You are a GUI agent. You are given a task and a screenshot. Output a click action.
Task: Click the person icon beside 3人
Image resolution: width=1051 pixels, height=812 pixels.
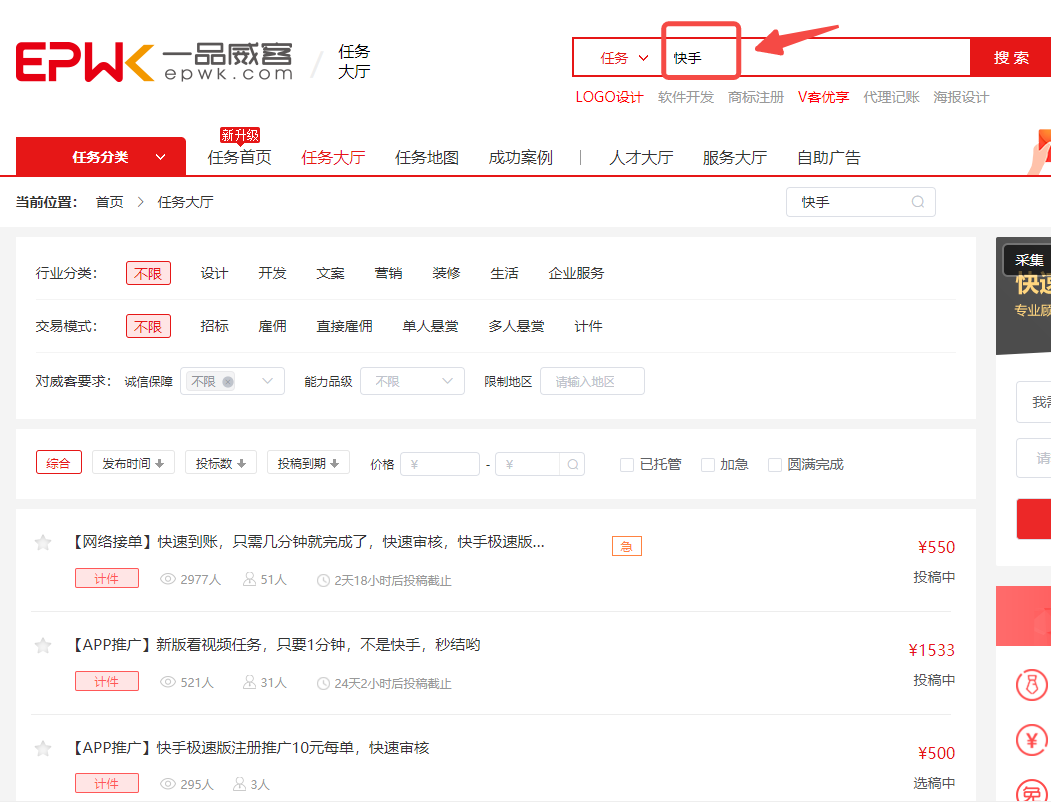(x=239, y=783)
